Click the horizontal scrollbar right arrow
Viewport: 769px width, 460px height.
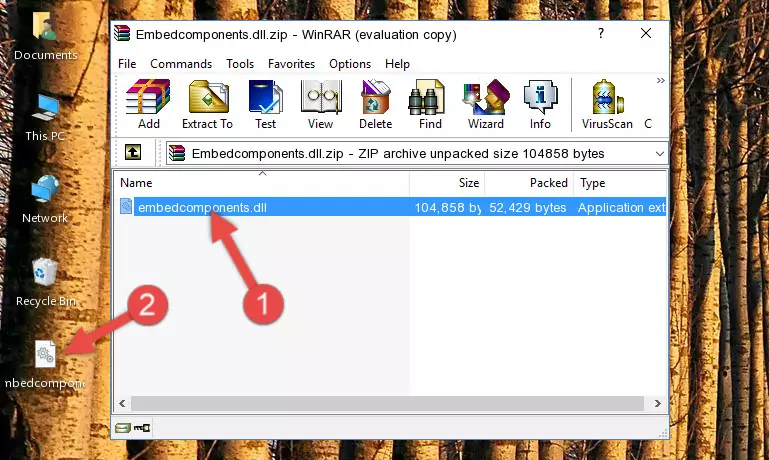pyautogui.click(x=658, y=403)
